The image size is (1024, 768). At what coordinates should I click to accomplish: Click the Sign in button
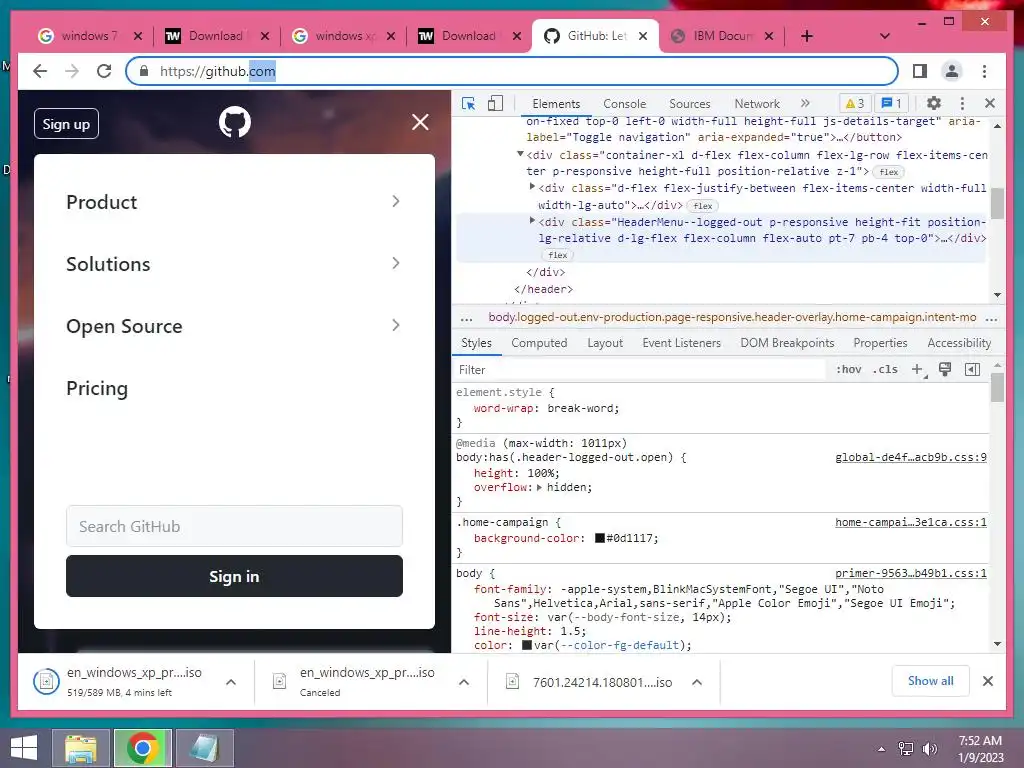tap(234, 576)
